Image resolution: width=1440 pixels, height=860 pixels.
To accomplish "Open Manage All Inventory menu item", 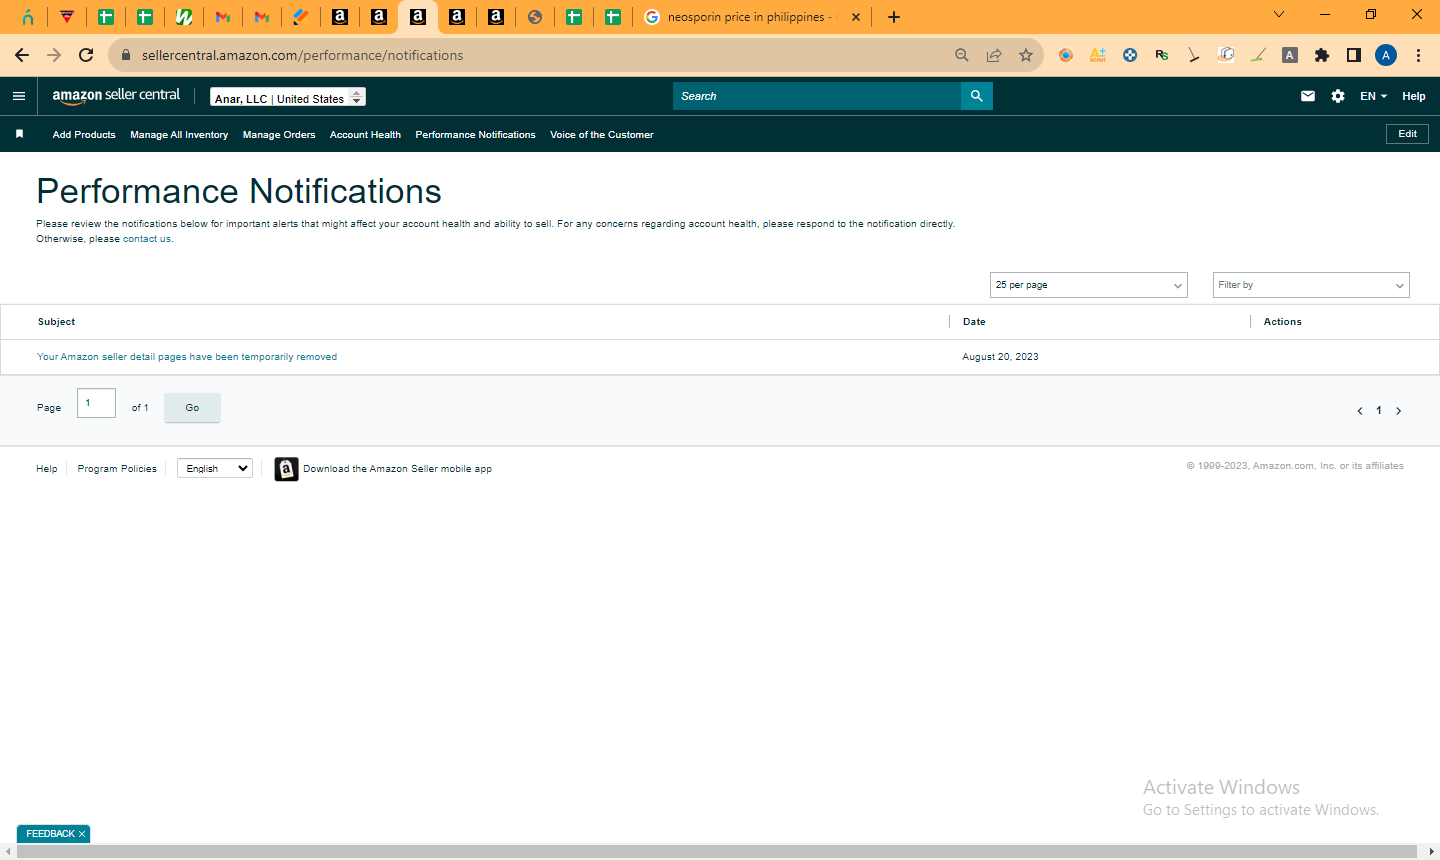I will pos(179,135).
